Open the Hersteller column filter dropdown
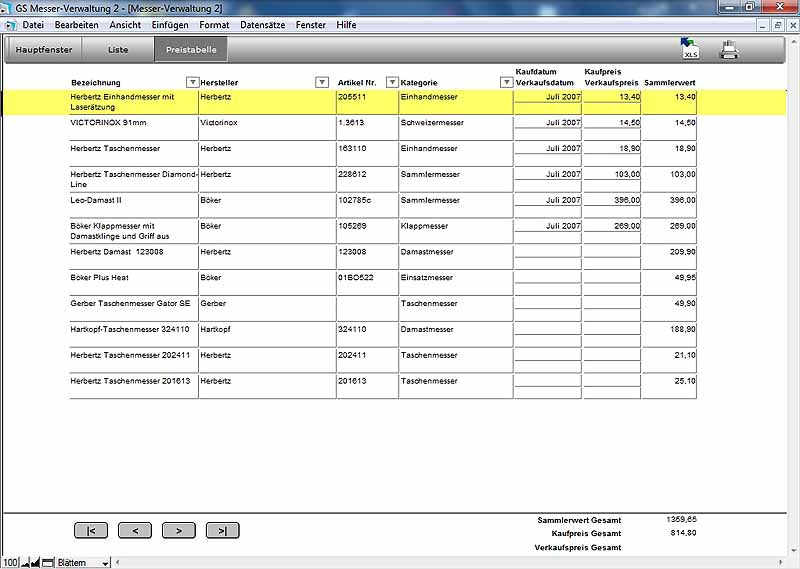800x569 pixels. [322, 82]
